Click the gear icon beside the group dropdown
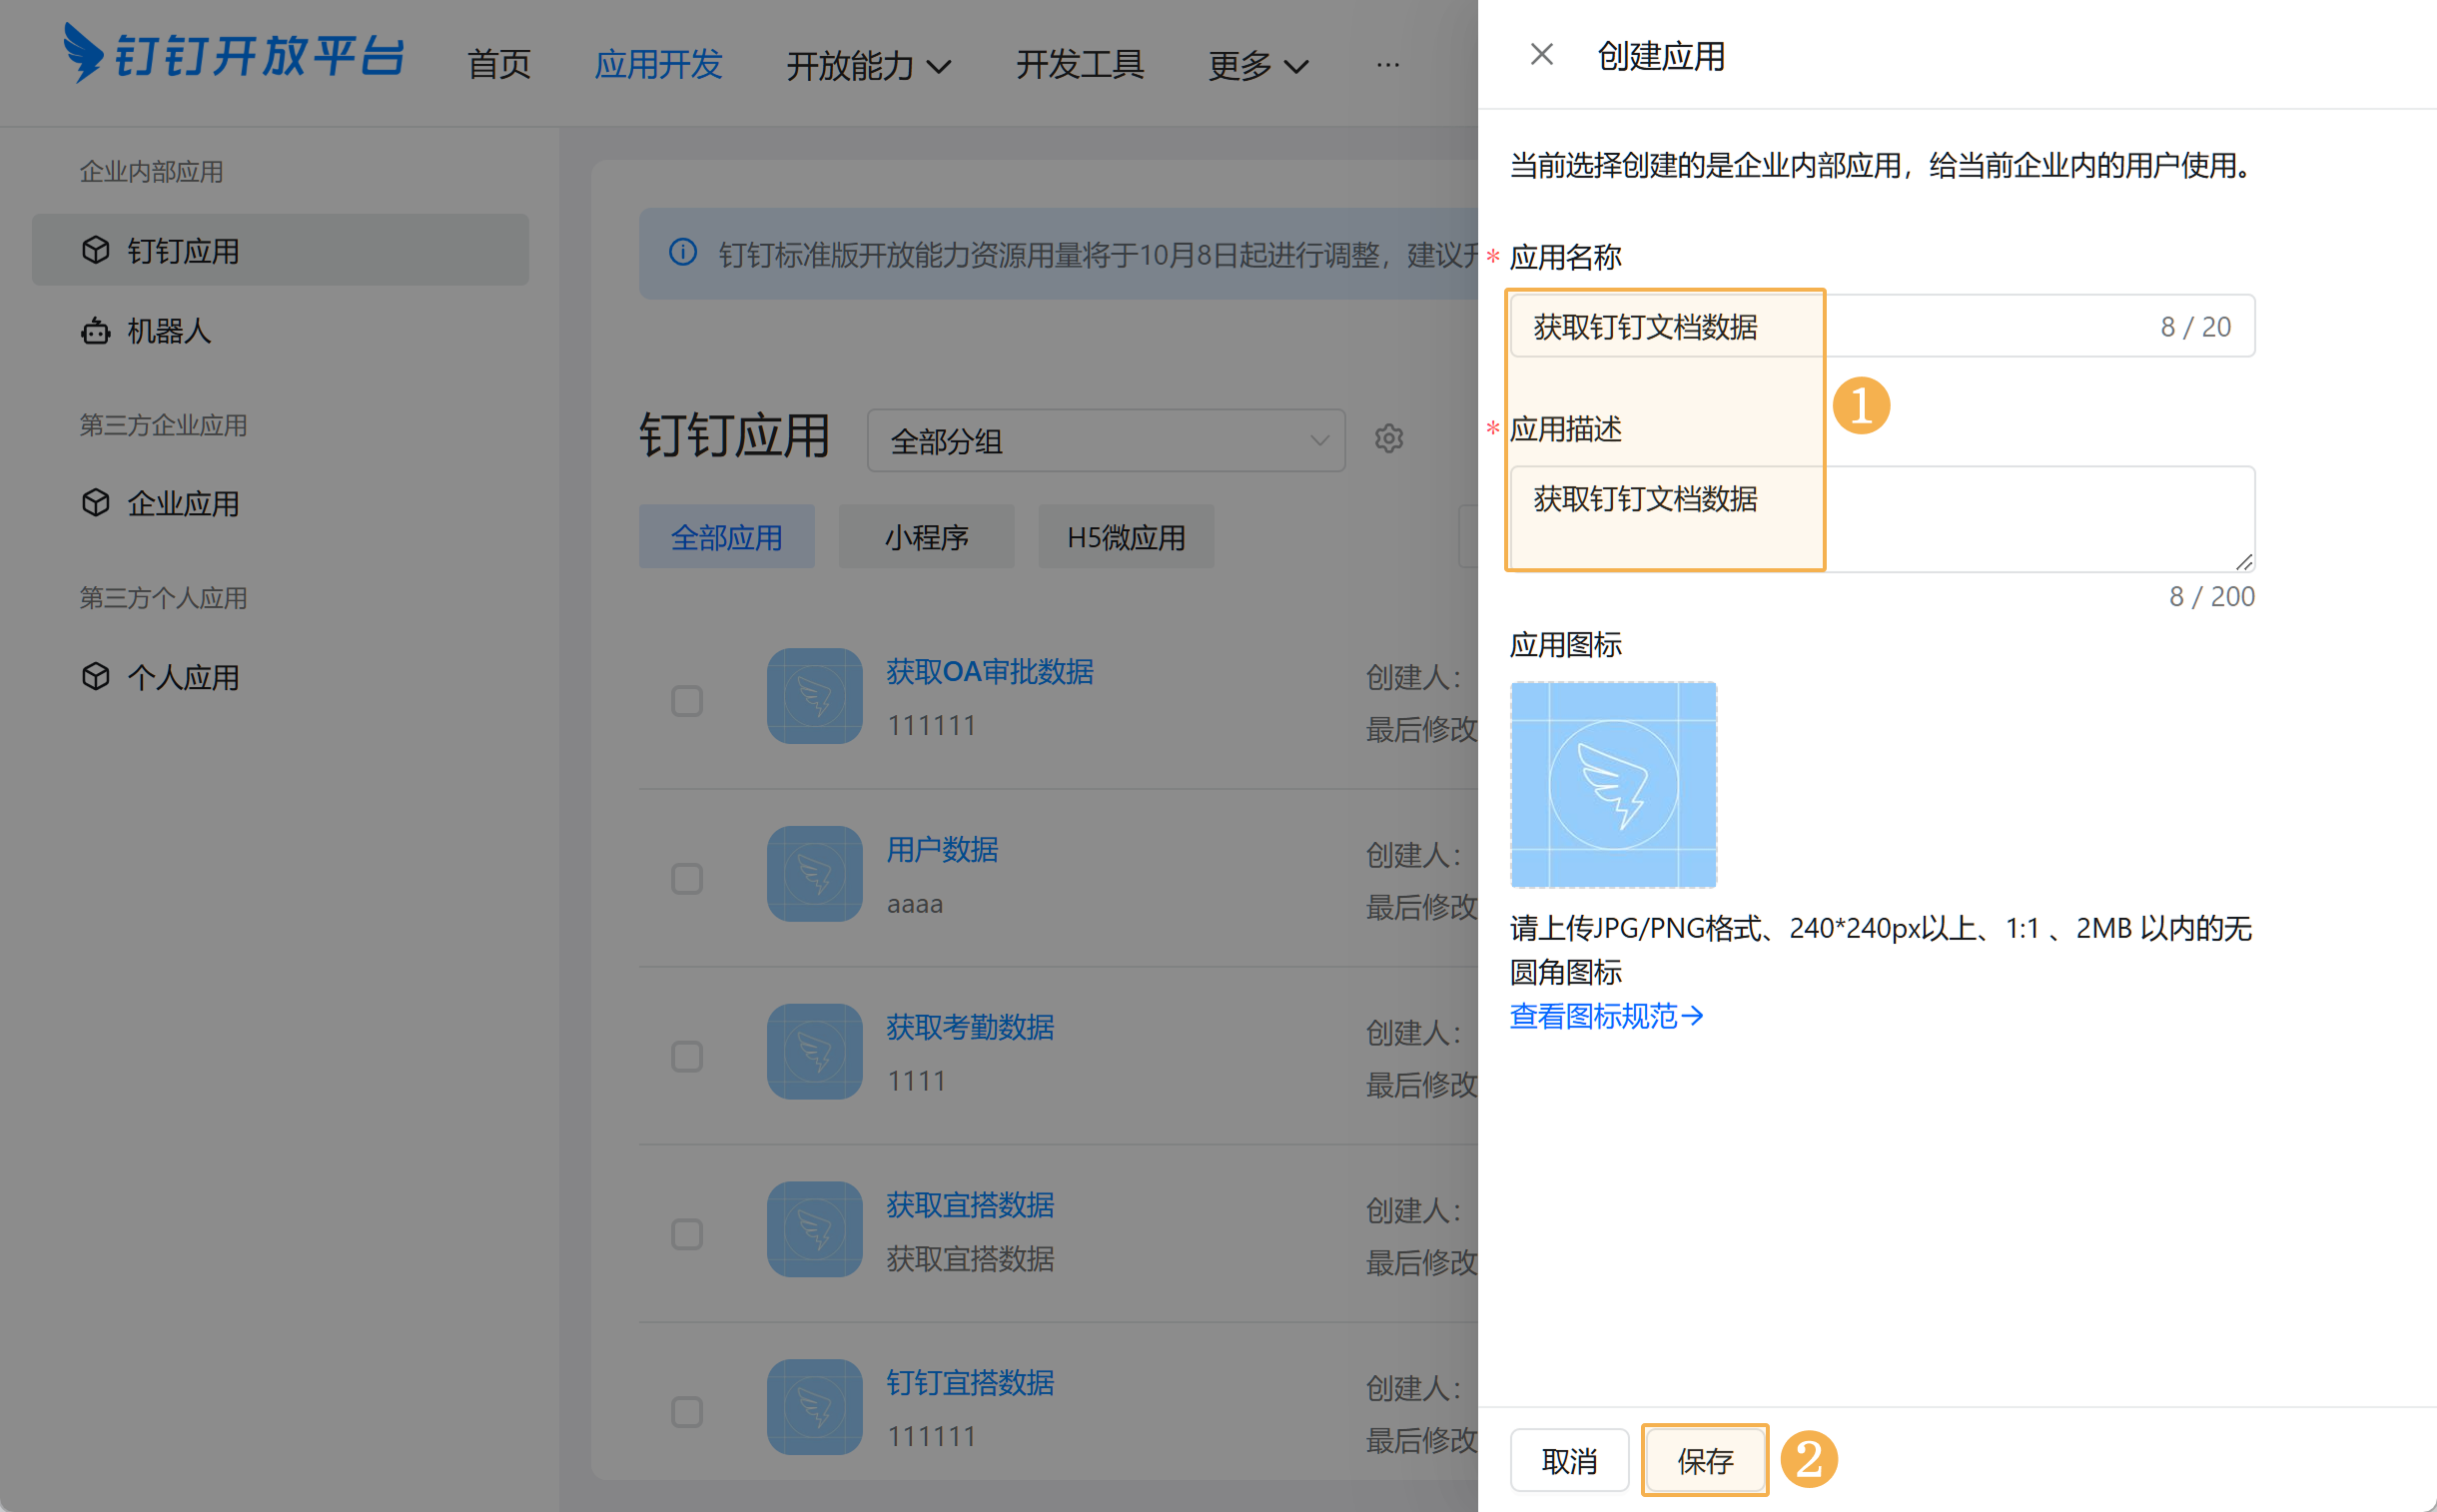Image resolution: width=2437 pixels, height=1512 pixels. [1388, 439]
